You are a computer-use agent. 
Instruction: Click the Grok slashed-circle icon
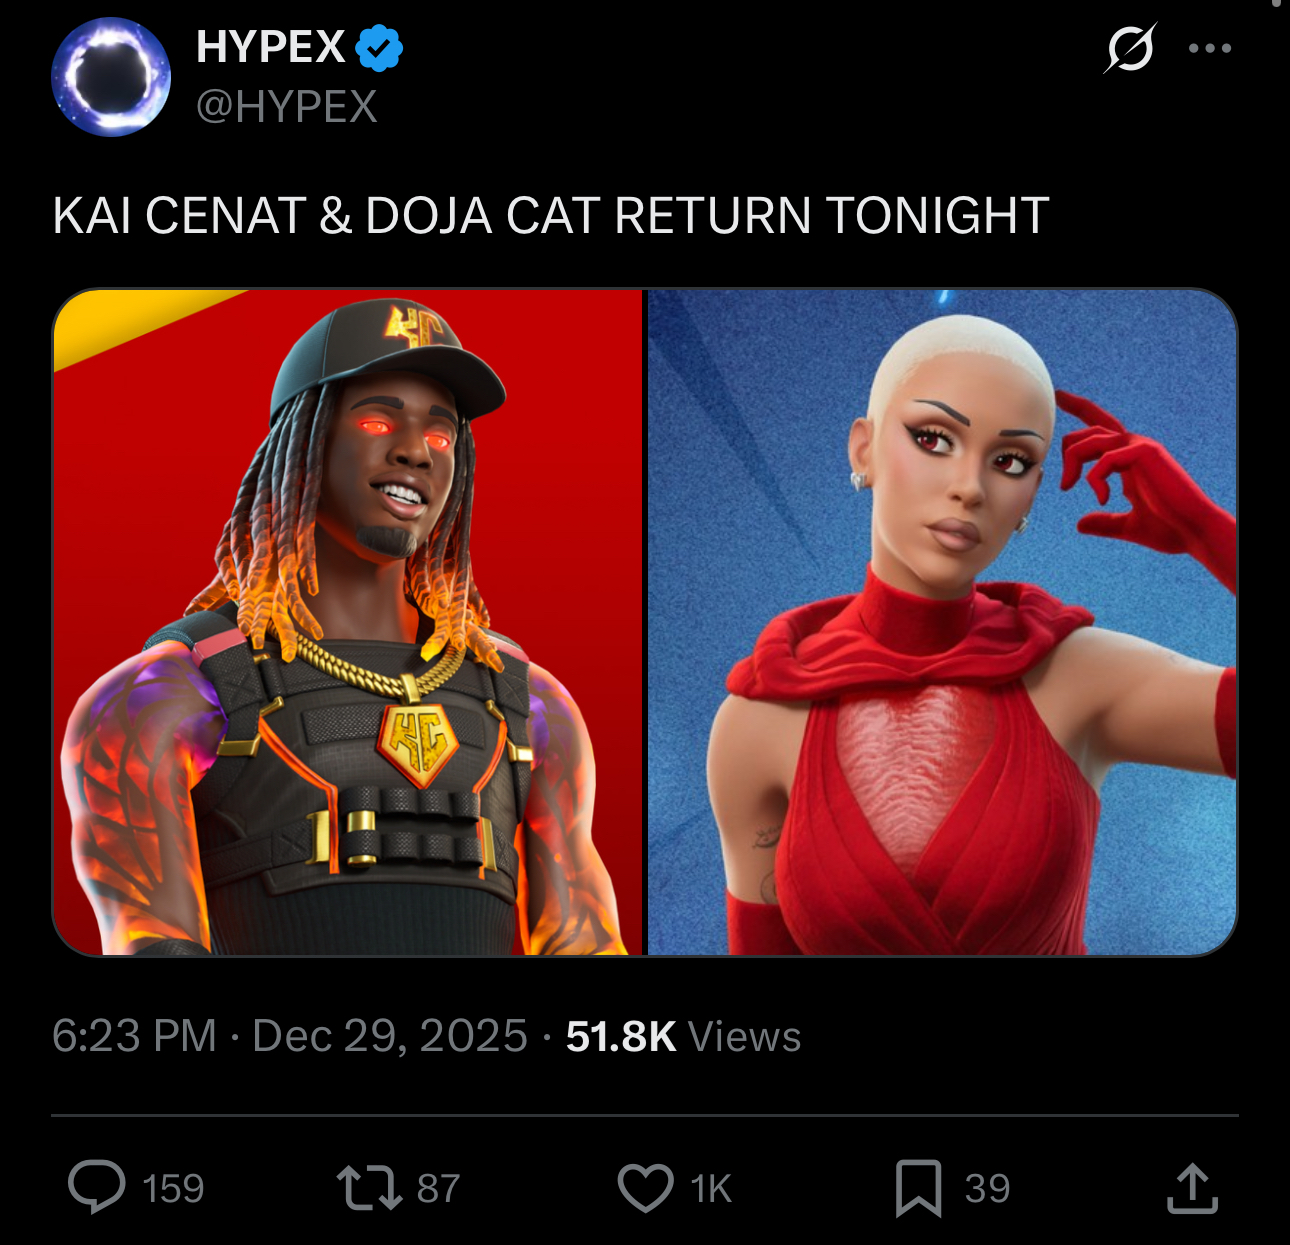1131,47
